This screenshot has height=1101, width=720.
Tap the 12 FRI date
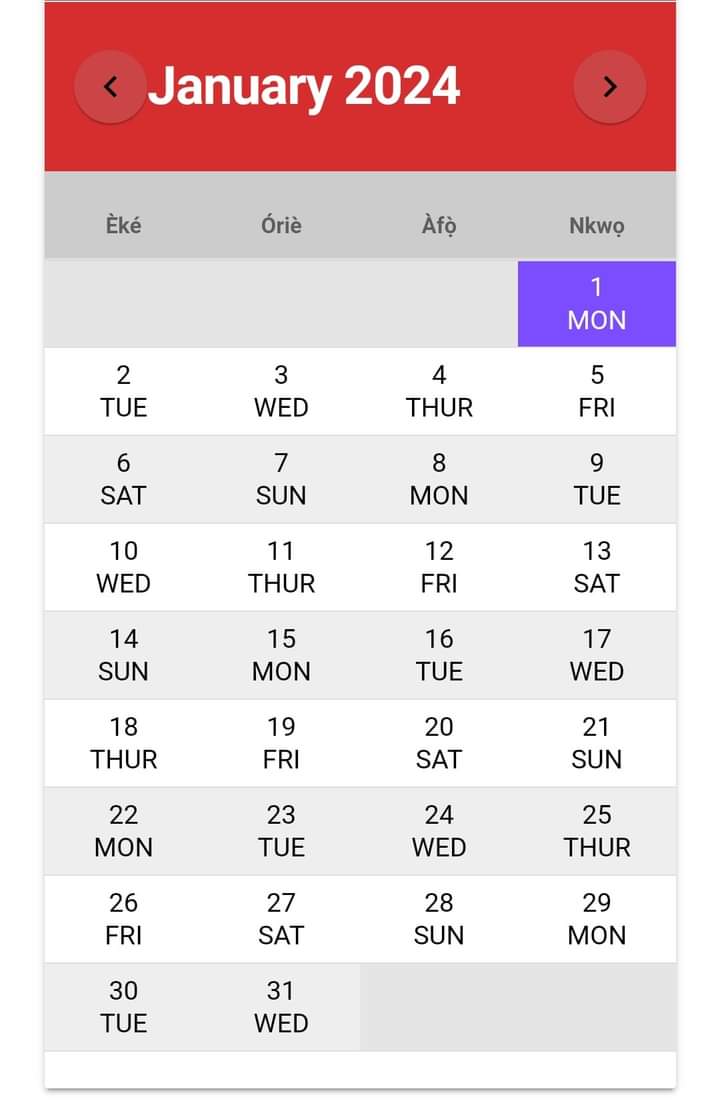tap(439, 567)
